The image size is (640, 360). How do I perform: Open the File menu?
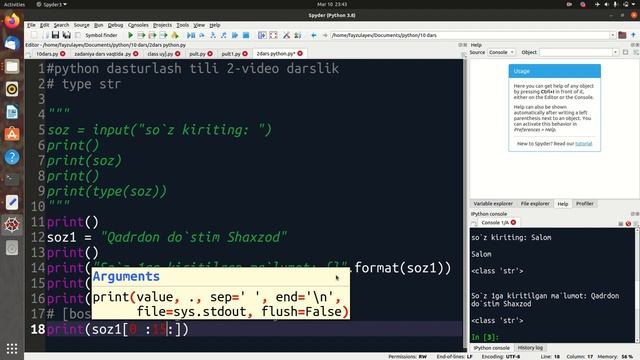pyautogui.click(x=31, y=25)
